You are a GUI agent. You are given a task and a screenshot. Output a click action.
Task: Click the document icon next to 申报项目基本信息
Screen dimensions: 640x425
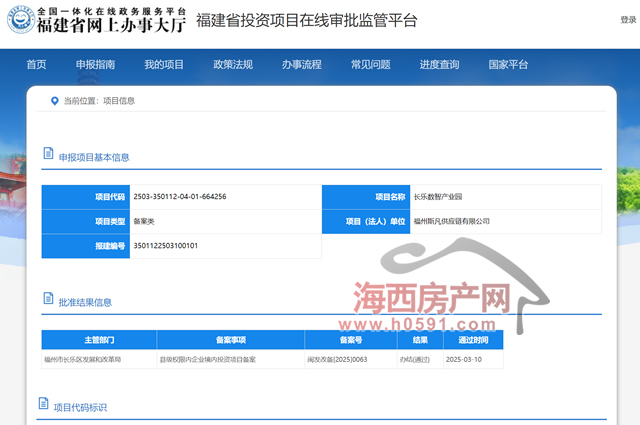47,154
